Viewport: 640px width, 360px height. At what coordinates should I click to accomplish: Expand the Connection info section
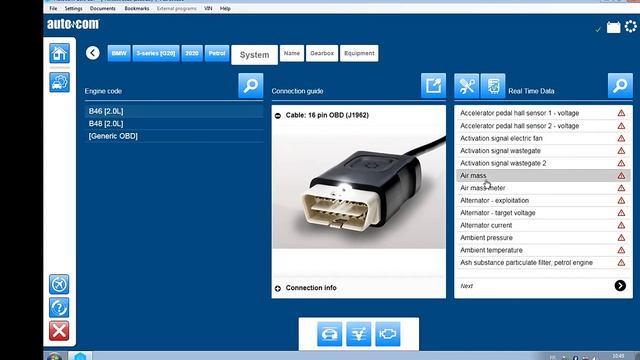[x=278, y=289]
